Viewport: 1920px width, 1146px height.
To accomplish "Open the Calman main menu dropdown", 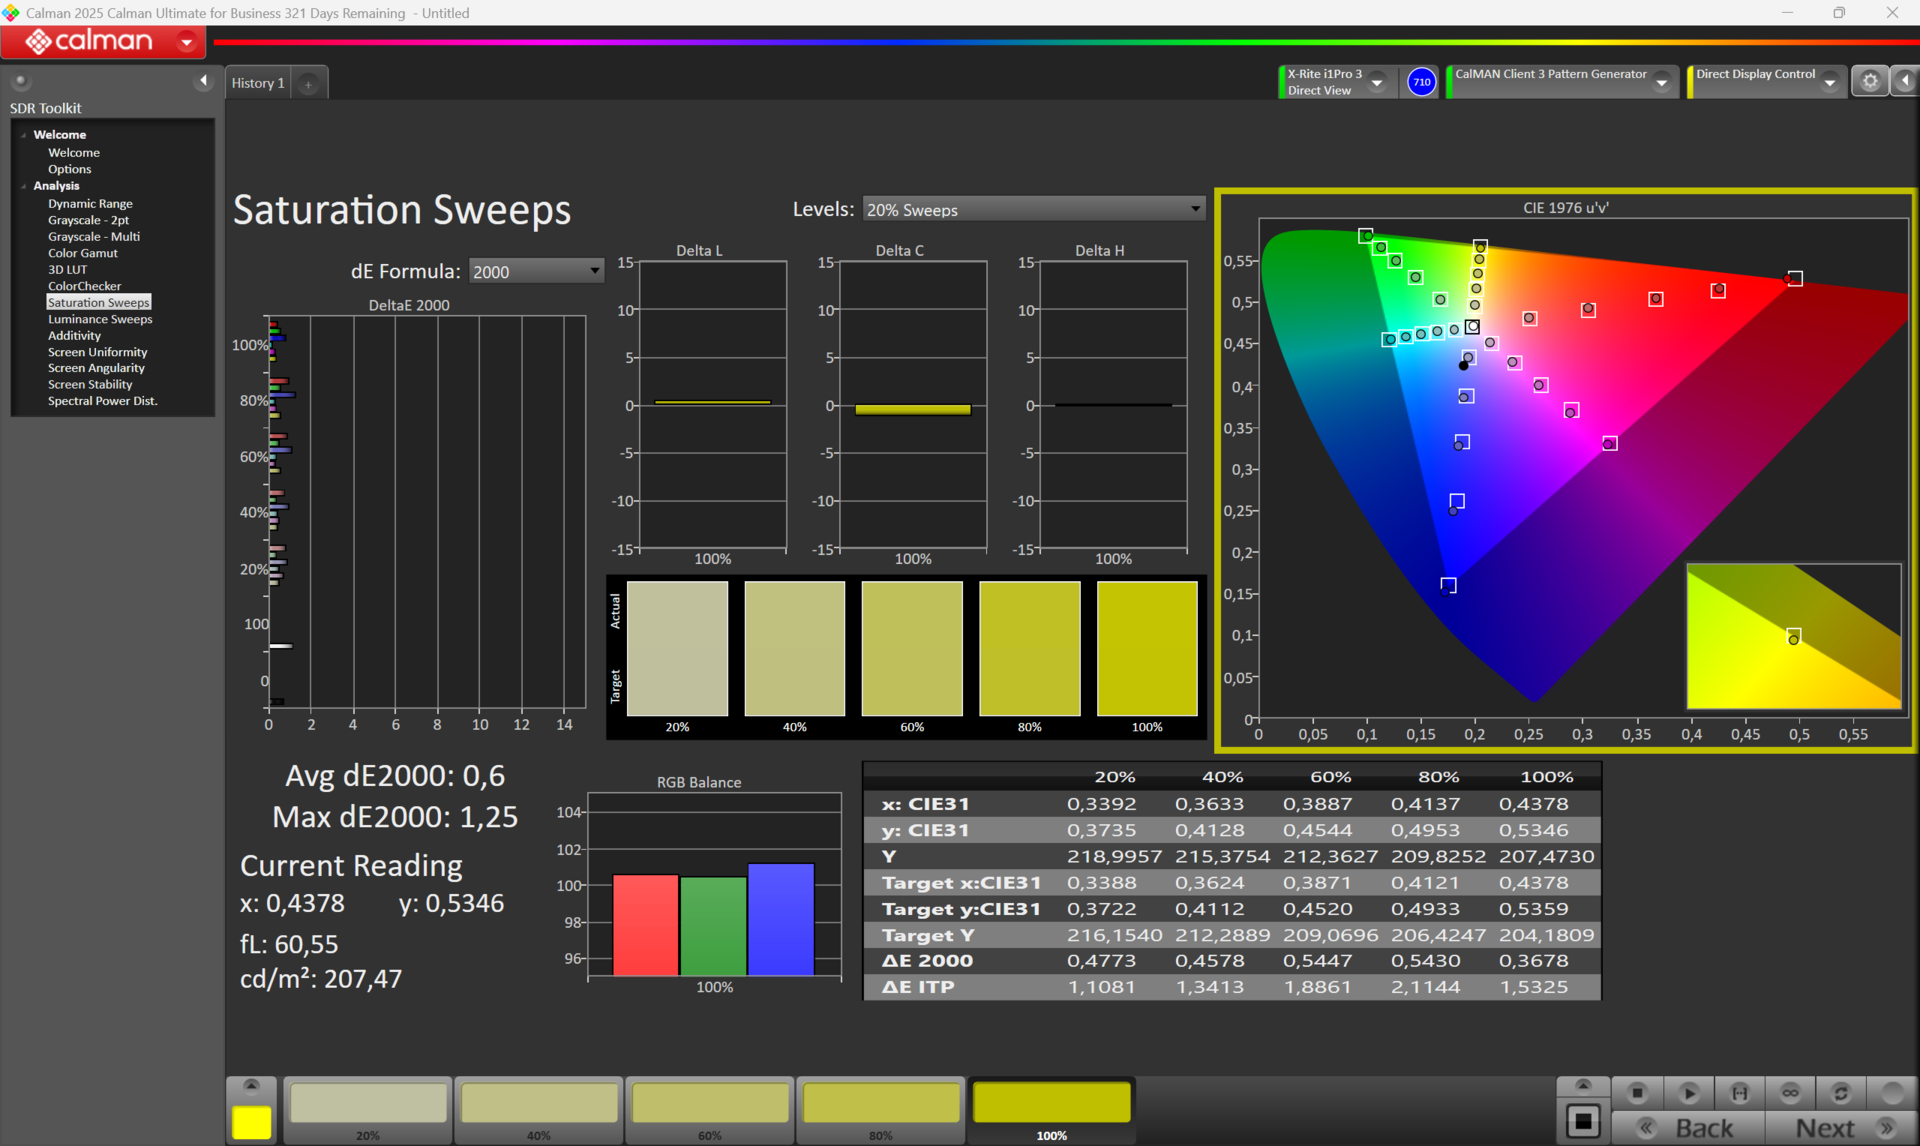I will [186, 42].
